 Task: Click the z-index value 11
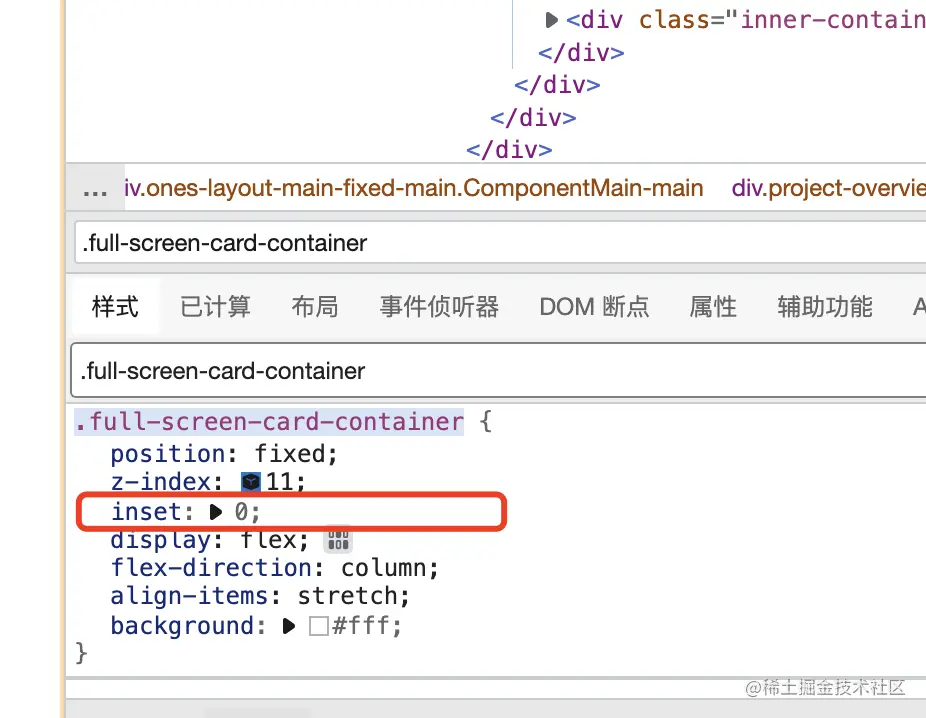point(280,482)
